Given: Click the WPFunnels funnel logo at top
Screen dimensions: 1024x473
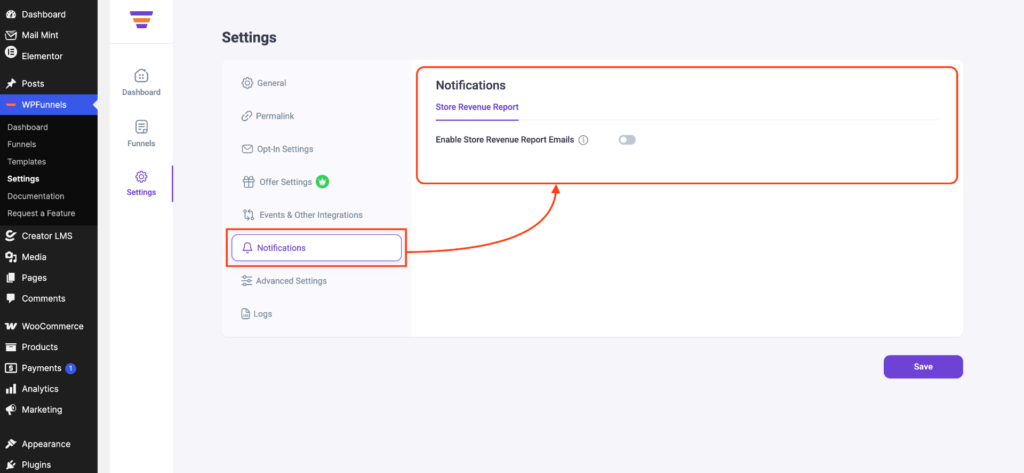Looking at the screenshot, I should click(142, 19).
